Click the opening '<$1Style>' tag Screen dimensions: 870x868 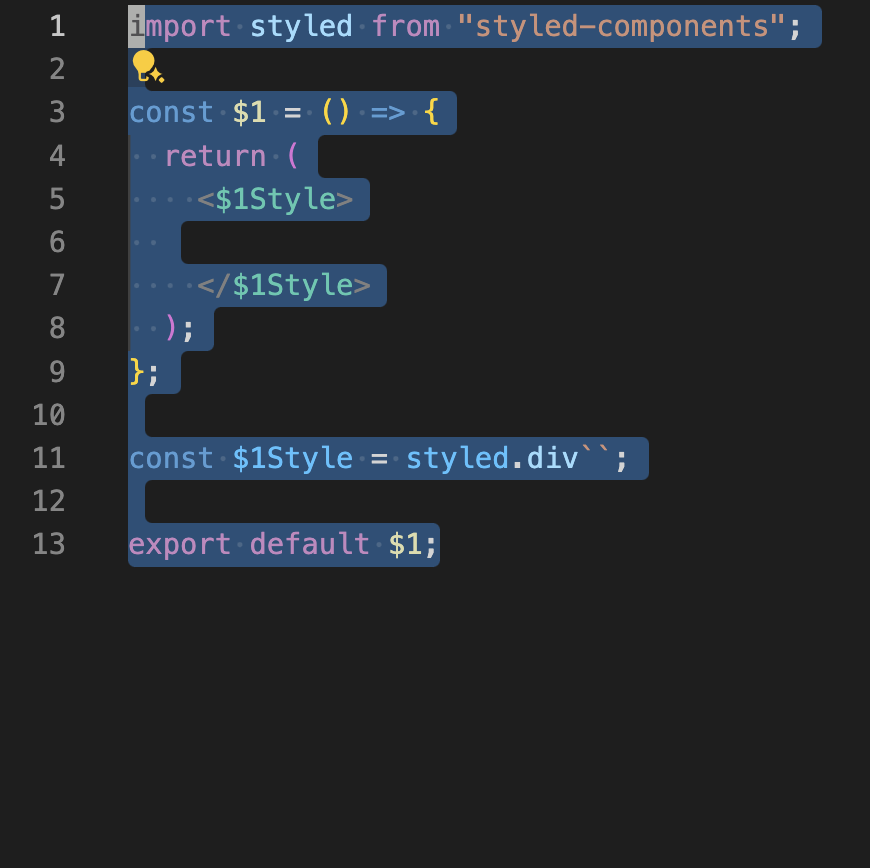pyautogui.click(x=275, y=199)
